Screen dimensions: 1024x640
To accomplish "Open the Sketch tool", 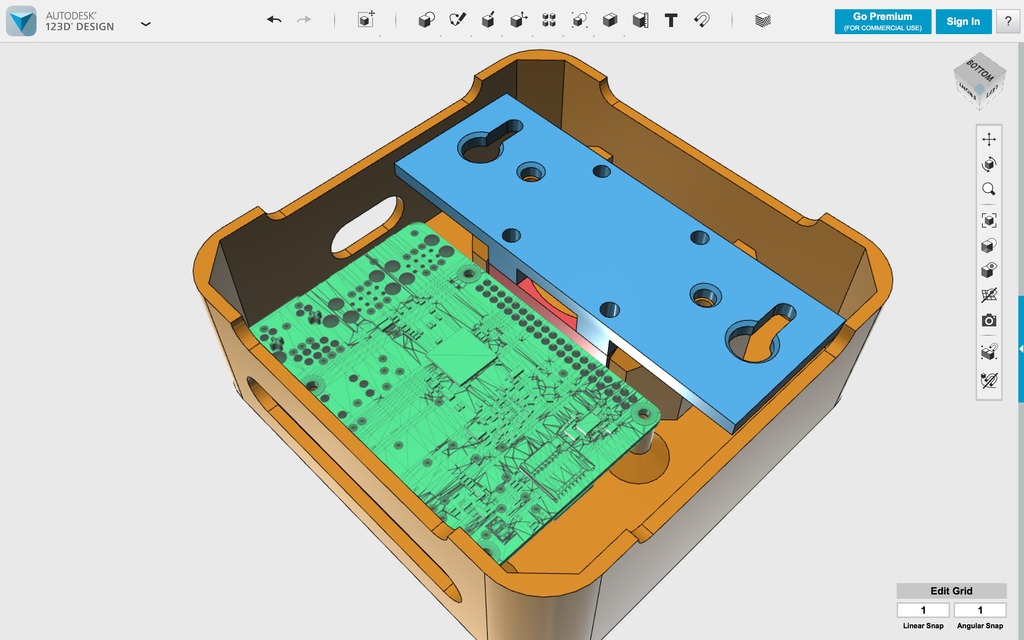I will tap(457, 20).
